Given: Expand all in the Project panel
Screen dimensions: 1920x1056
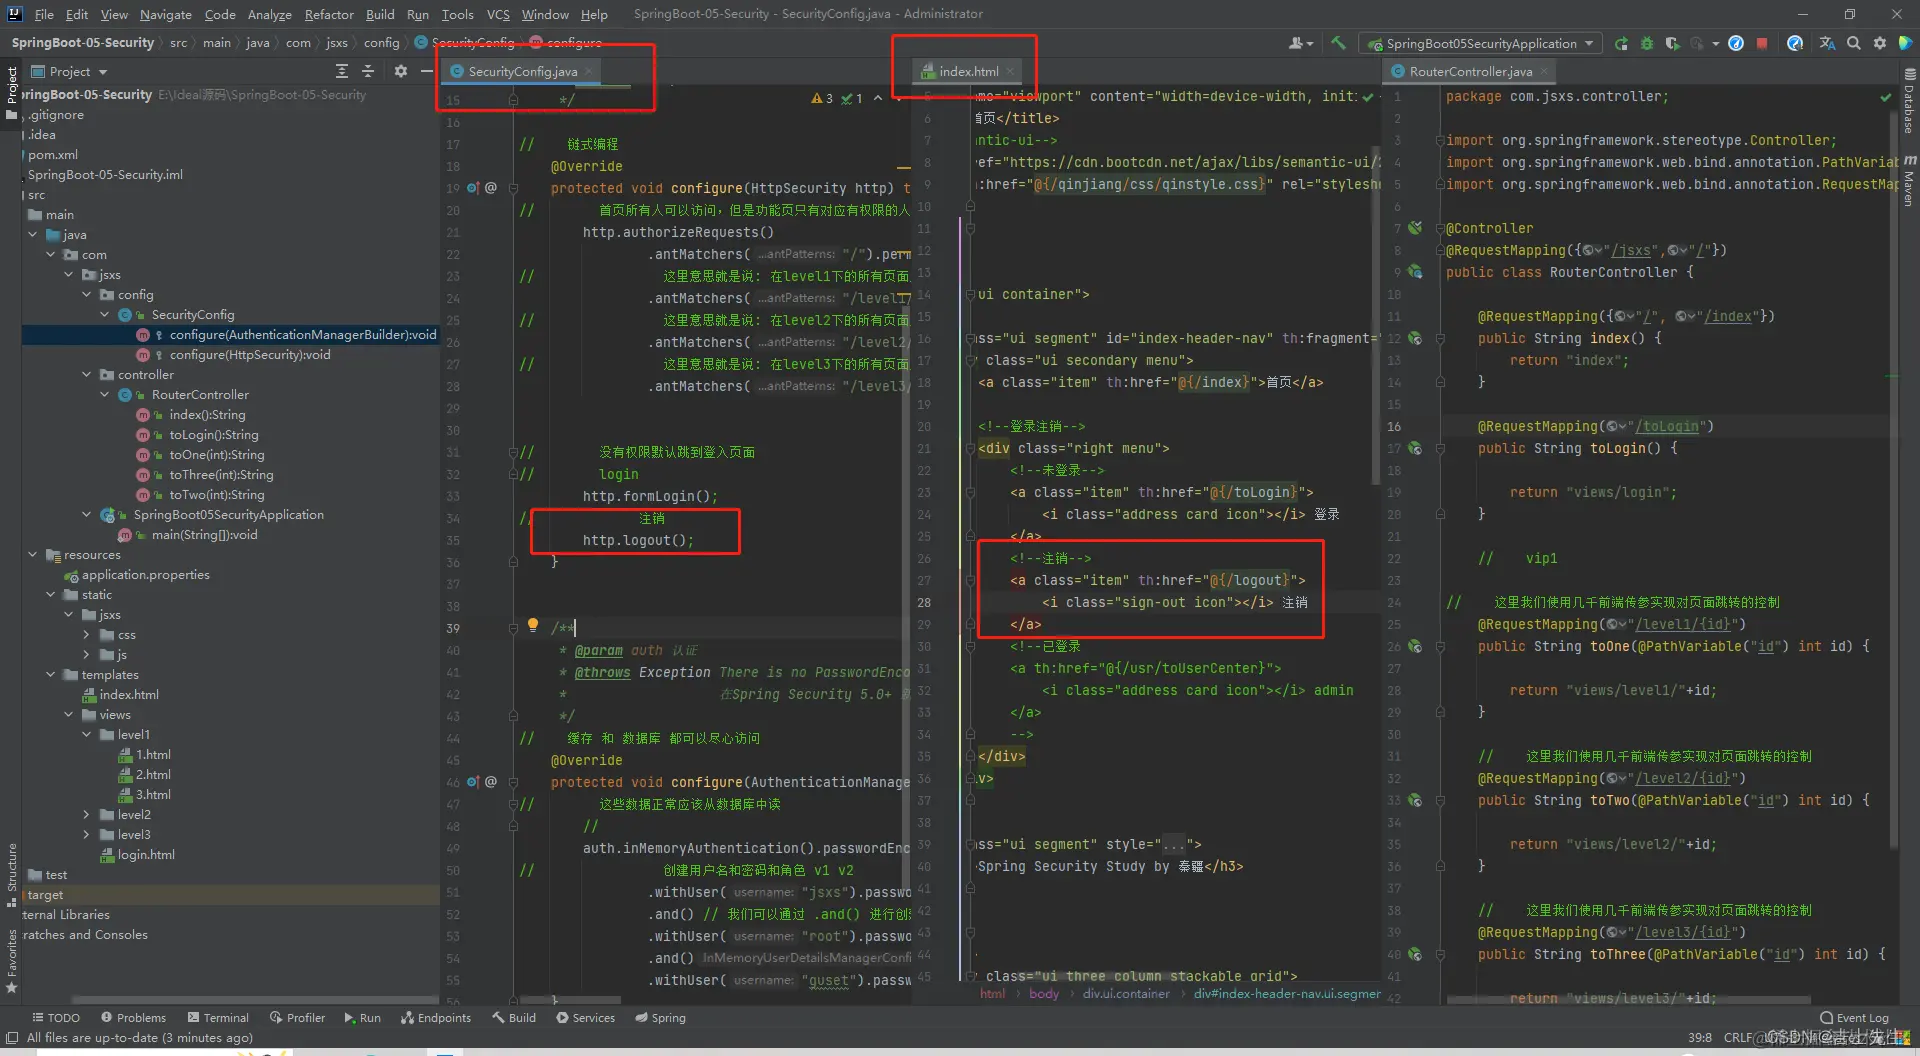Looking at the screenshot, I should coord(342,71).
